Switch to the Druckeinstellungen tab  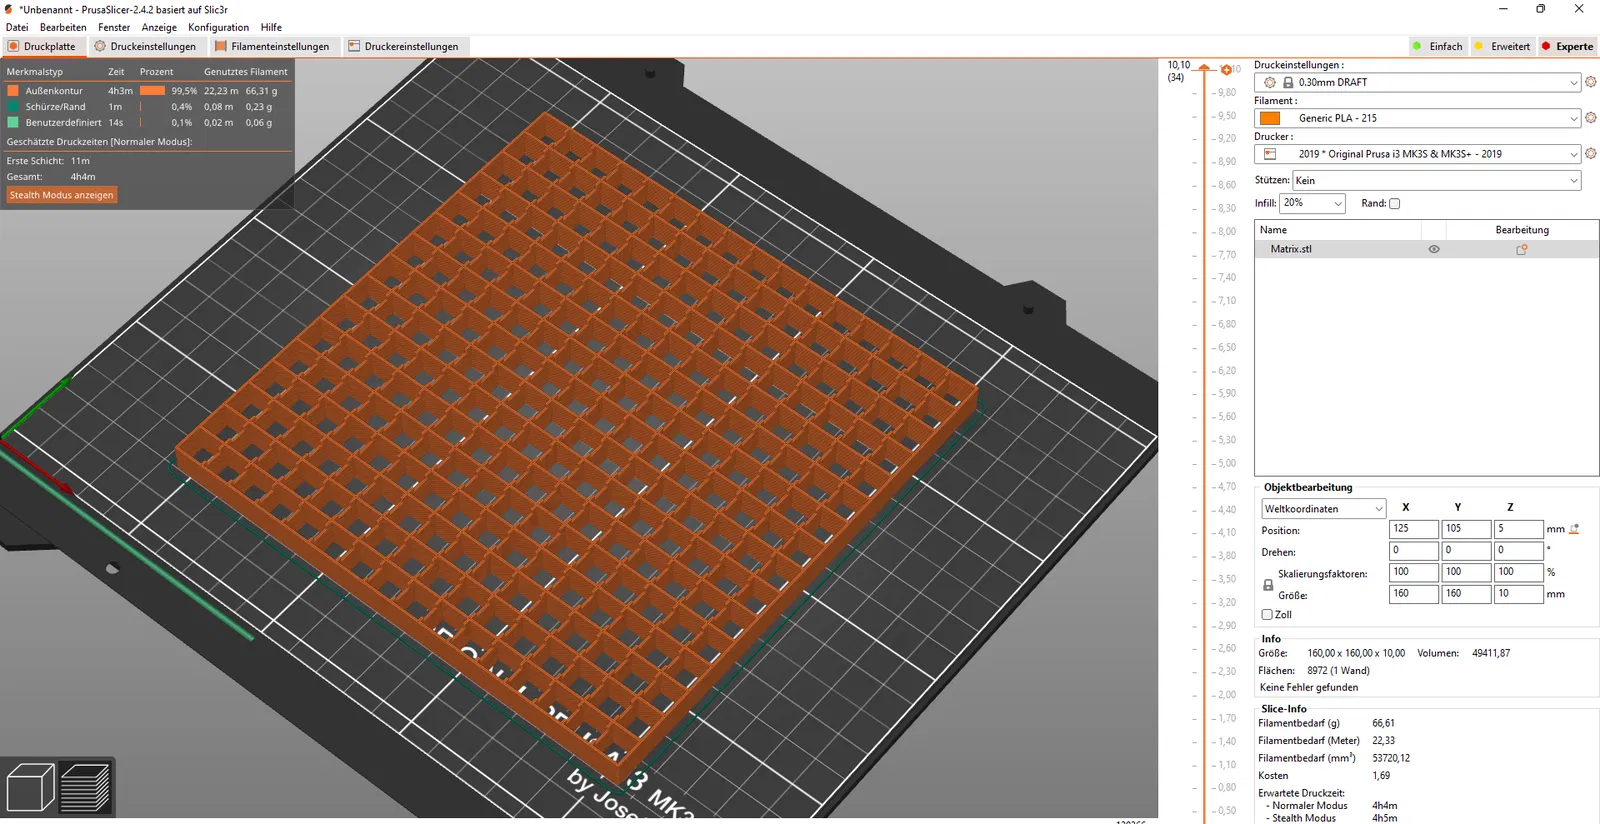(145, 46)
